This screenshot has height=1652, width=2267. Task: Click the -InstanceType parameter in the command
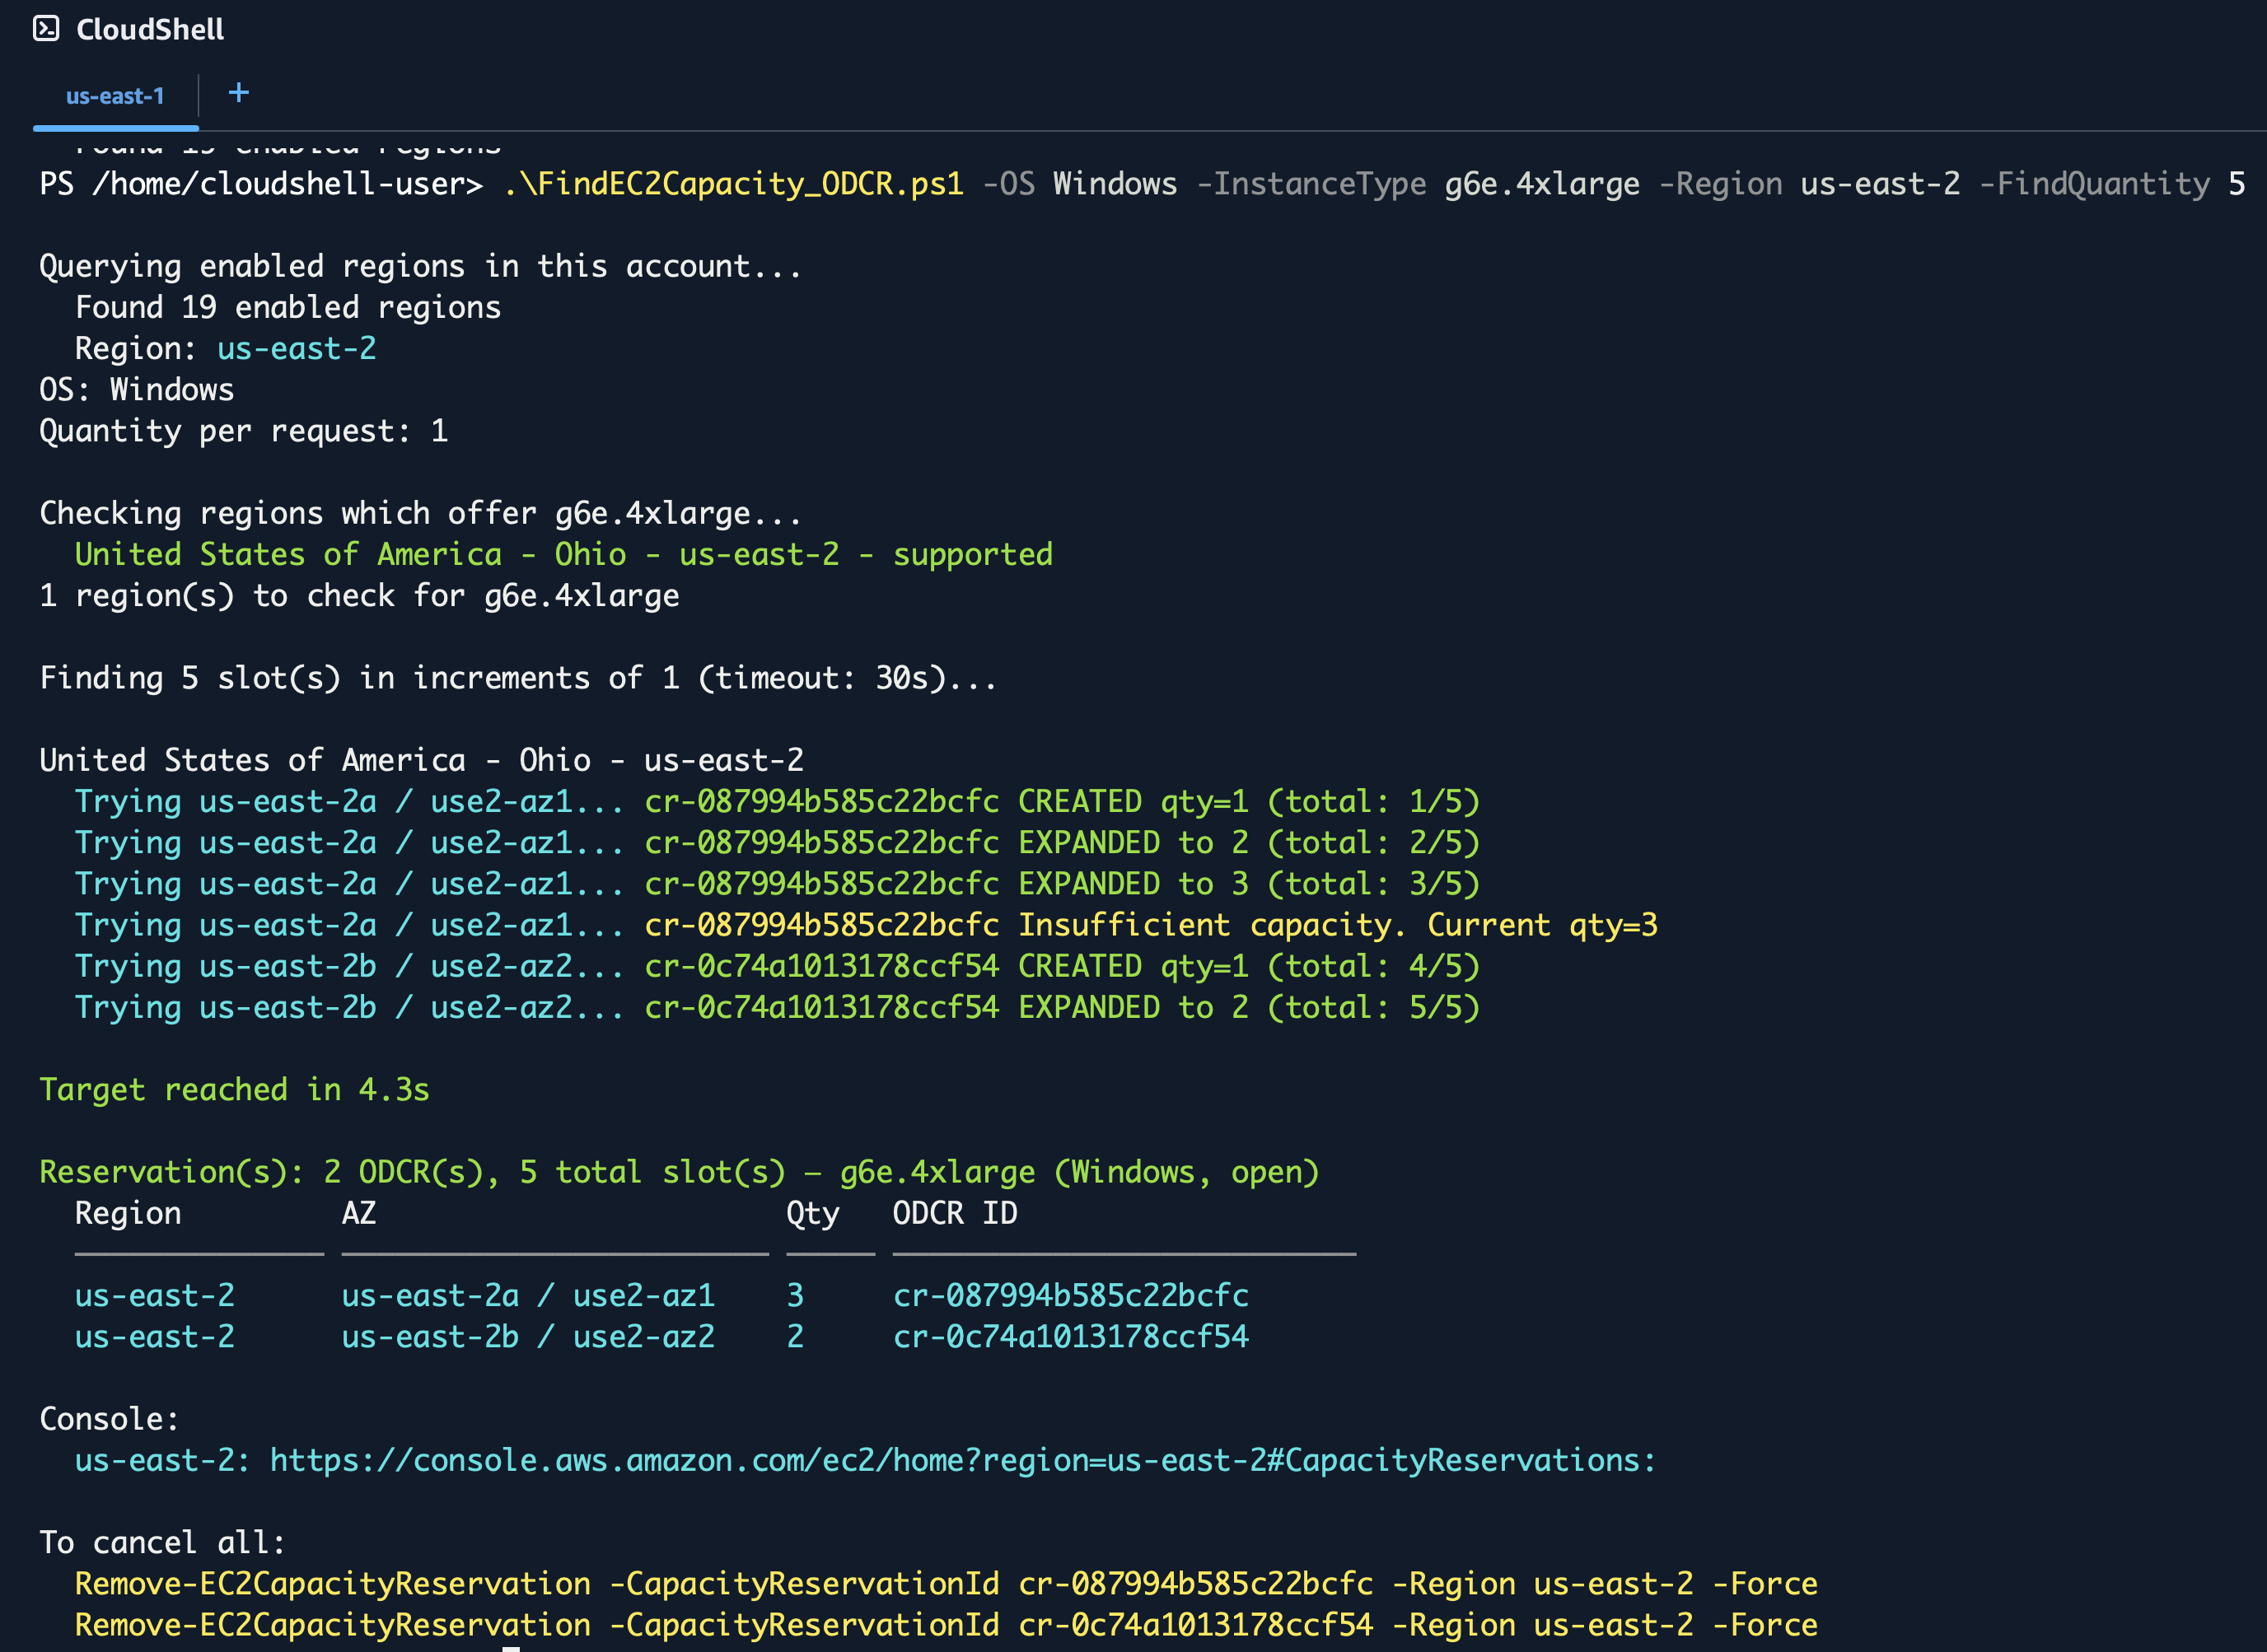tap(1311, 184)
